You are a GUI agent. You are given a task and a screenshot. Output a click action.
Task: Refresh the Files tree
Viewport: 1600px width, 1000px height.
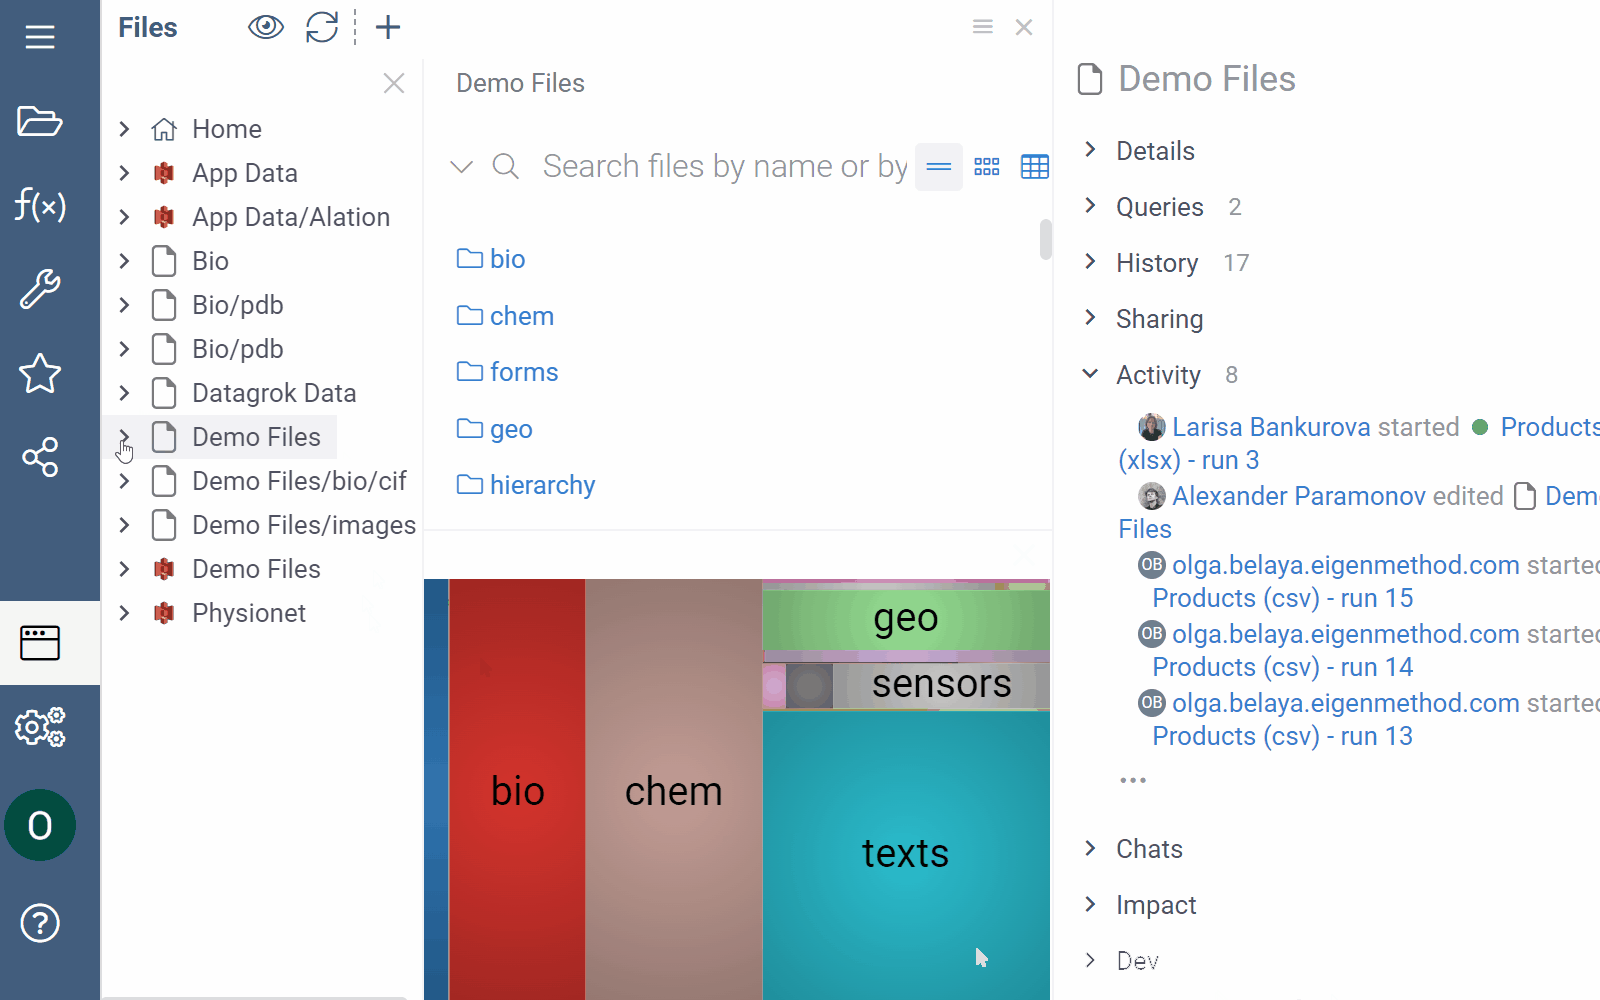point(322,27)
